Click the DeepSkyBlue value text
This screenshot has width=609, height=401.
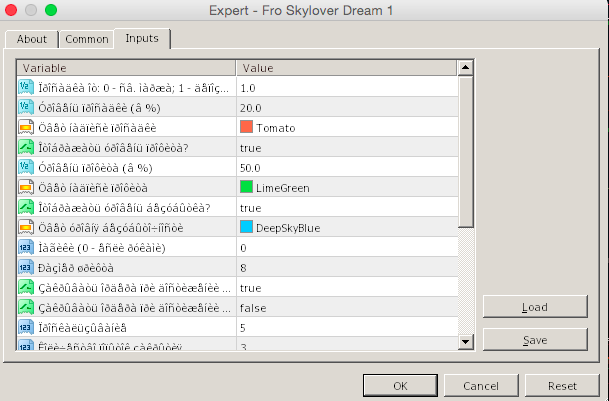point(288,228)
